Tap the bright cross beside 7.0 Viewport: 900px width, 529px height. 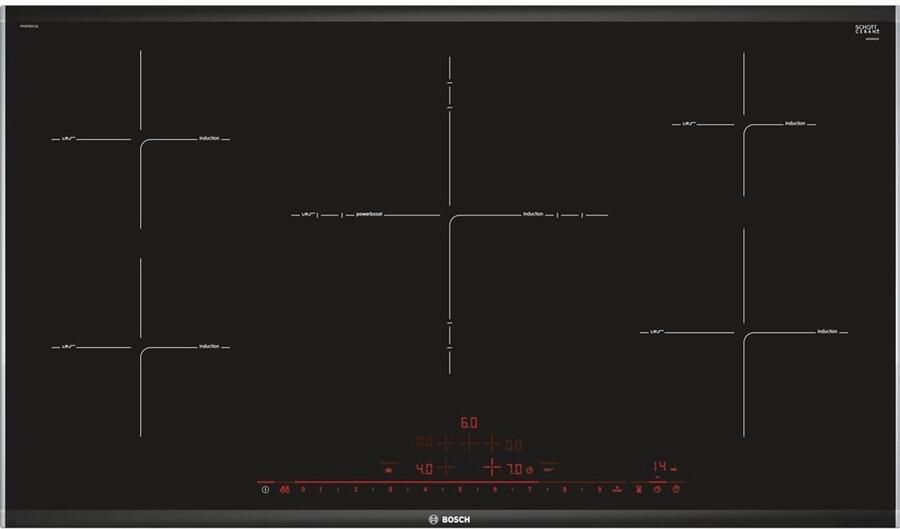click(492, 468)
